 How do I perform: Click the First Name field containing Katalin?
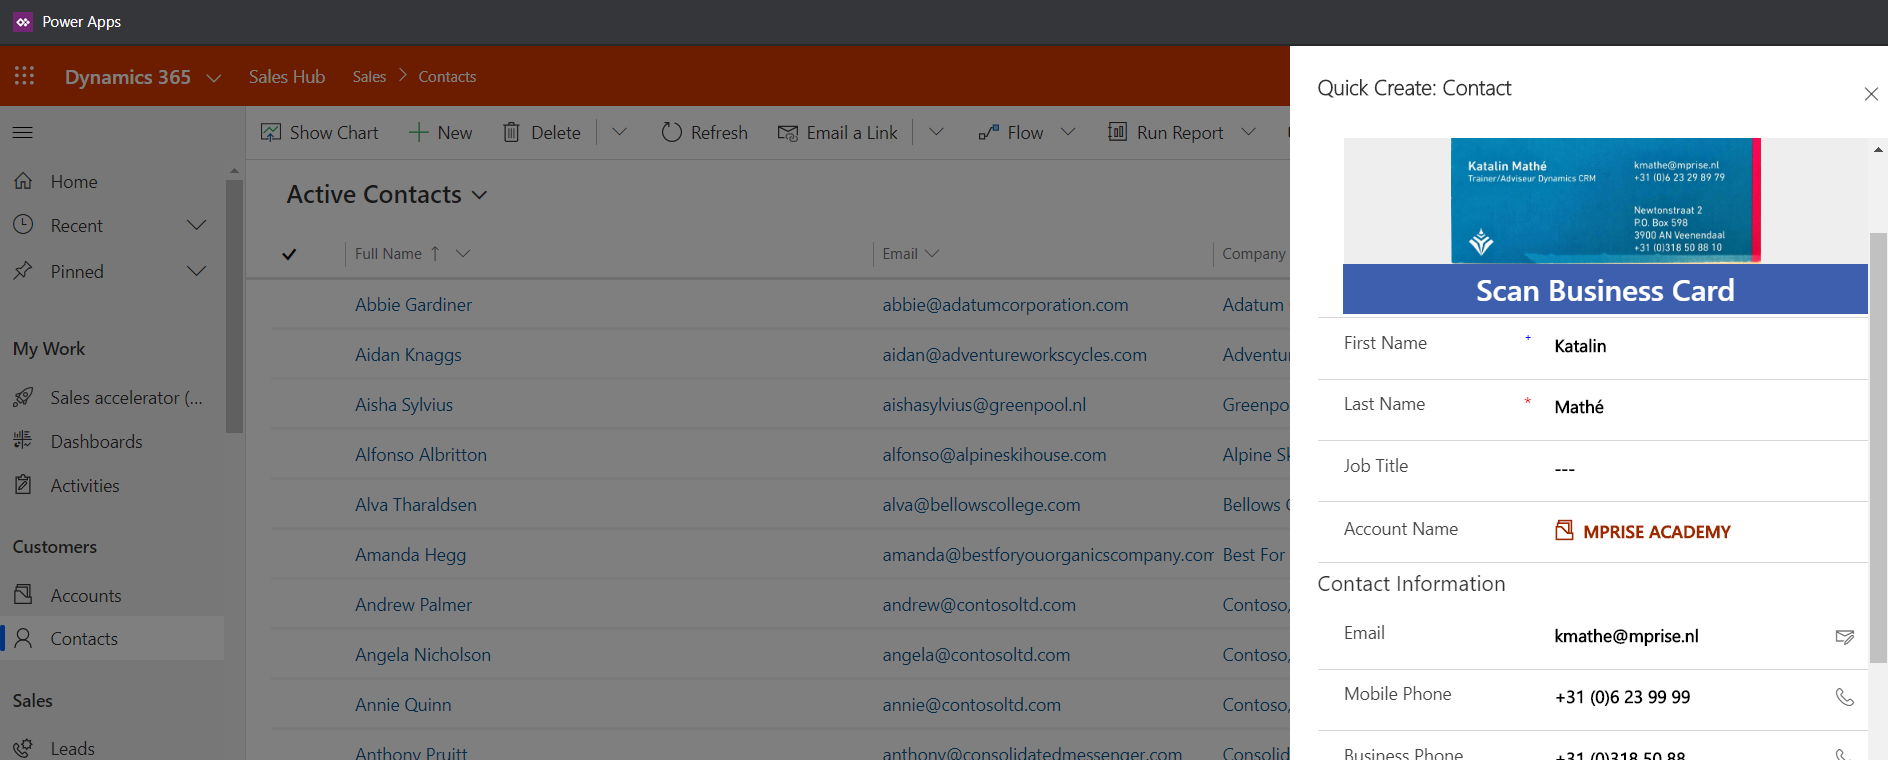[1707, 346]
